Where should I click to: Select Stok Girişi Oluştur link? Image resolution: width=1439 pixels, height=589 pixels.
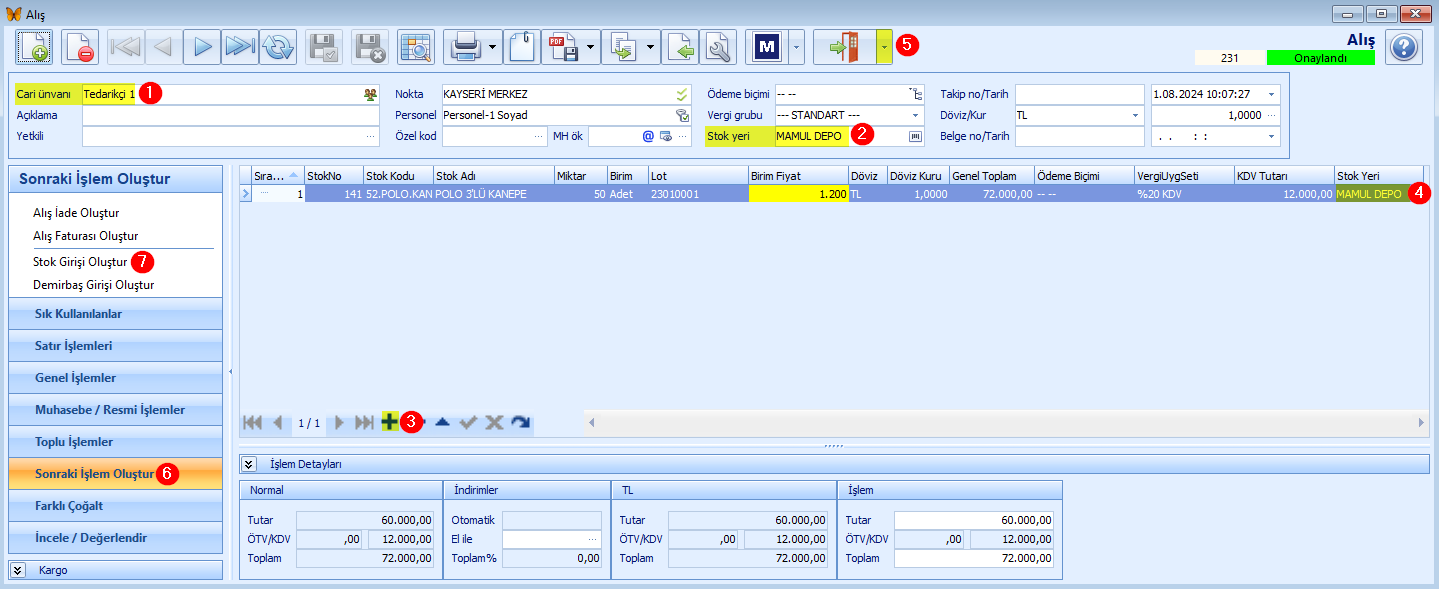pyautogui.click(x=80, y=262)
